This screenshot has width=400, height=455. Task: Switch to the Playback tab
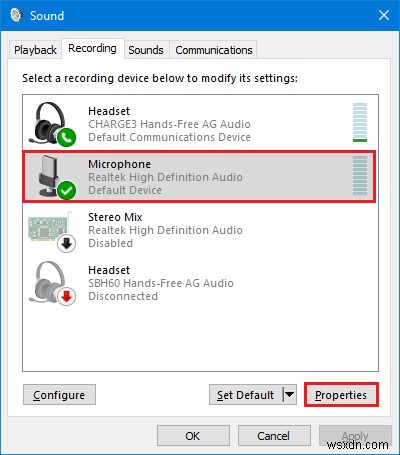[x=35, y=50]
